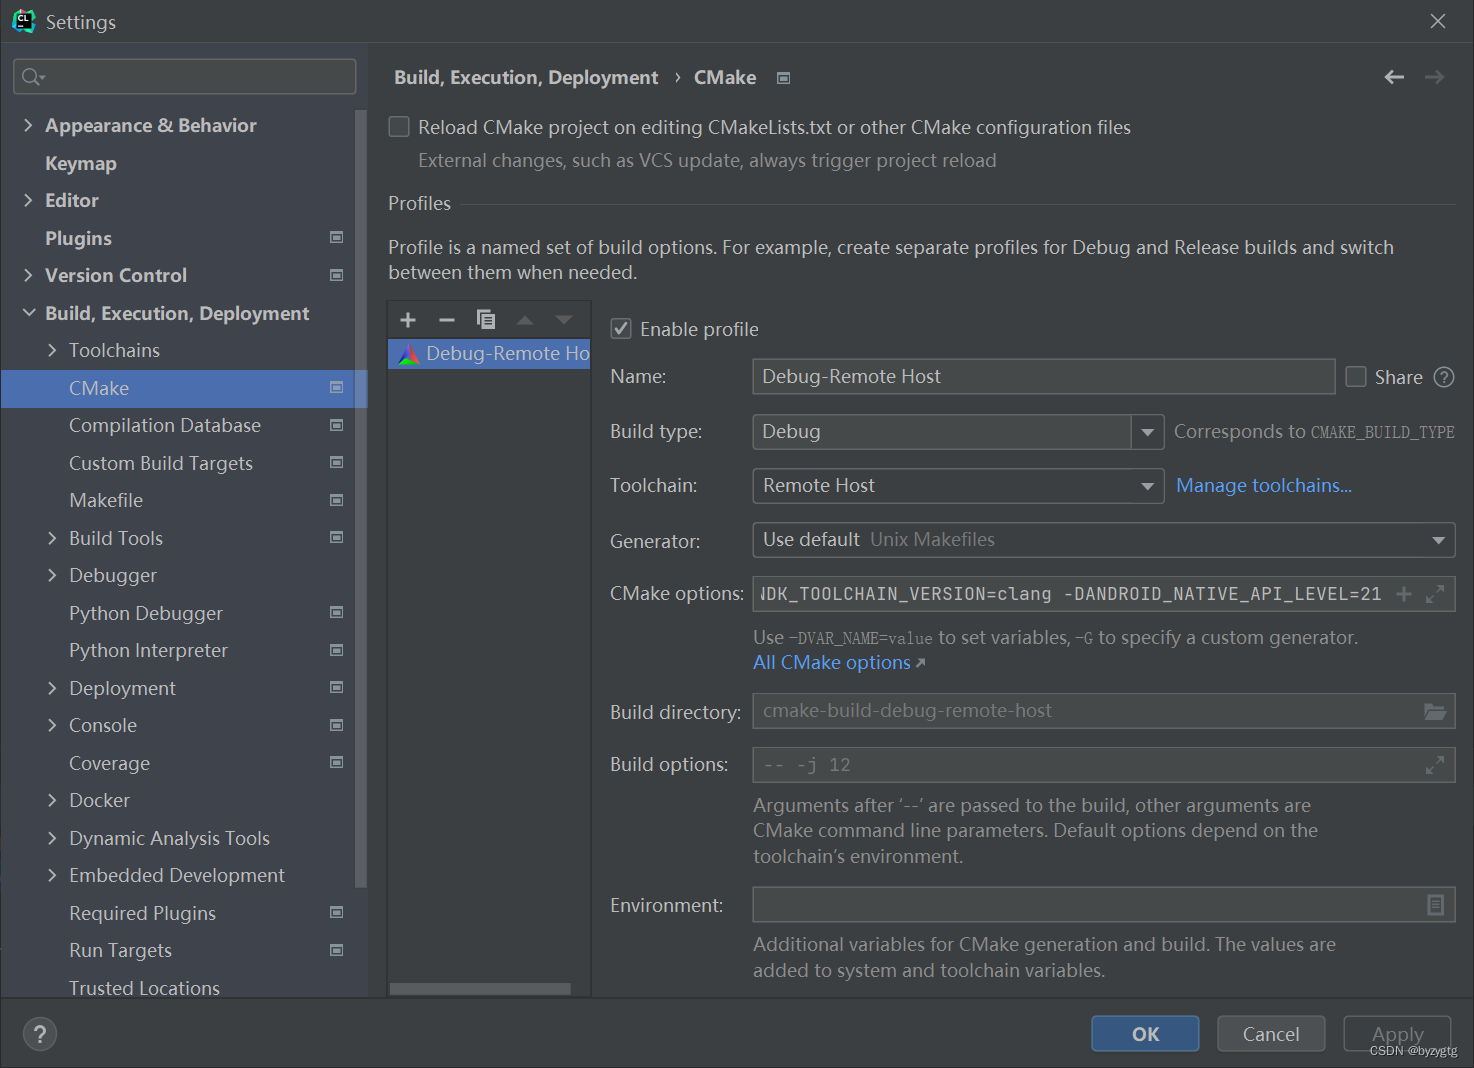Click Build, Execution, Deployment breadcrumb
This screenshot has width=1474, height=1068.
[x=526, y=77]
